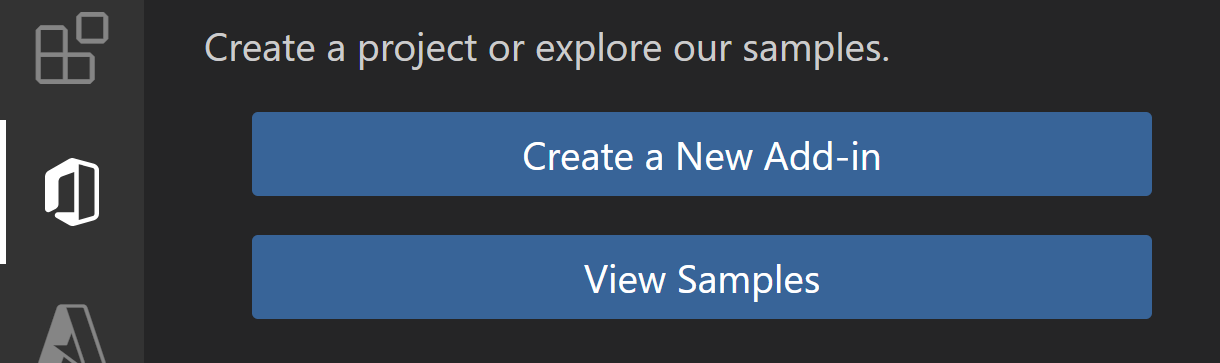Go to the Azure activity bar tab
The height and width of the screenshot is (363, 1220).
click(x=72, y=333)
